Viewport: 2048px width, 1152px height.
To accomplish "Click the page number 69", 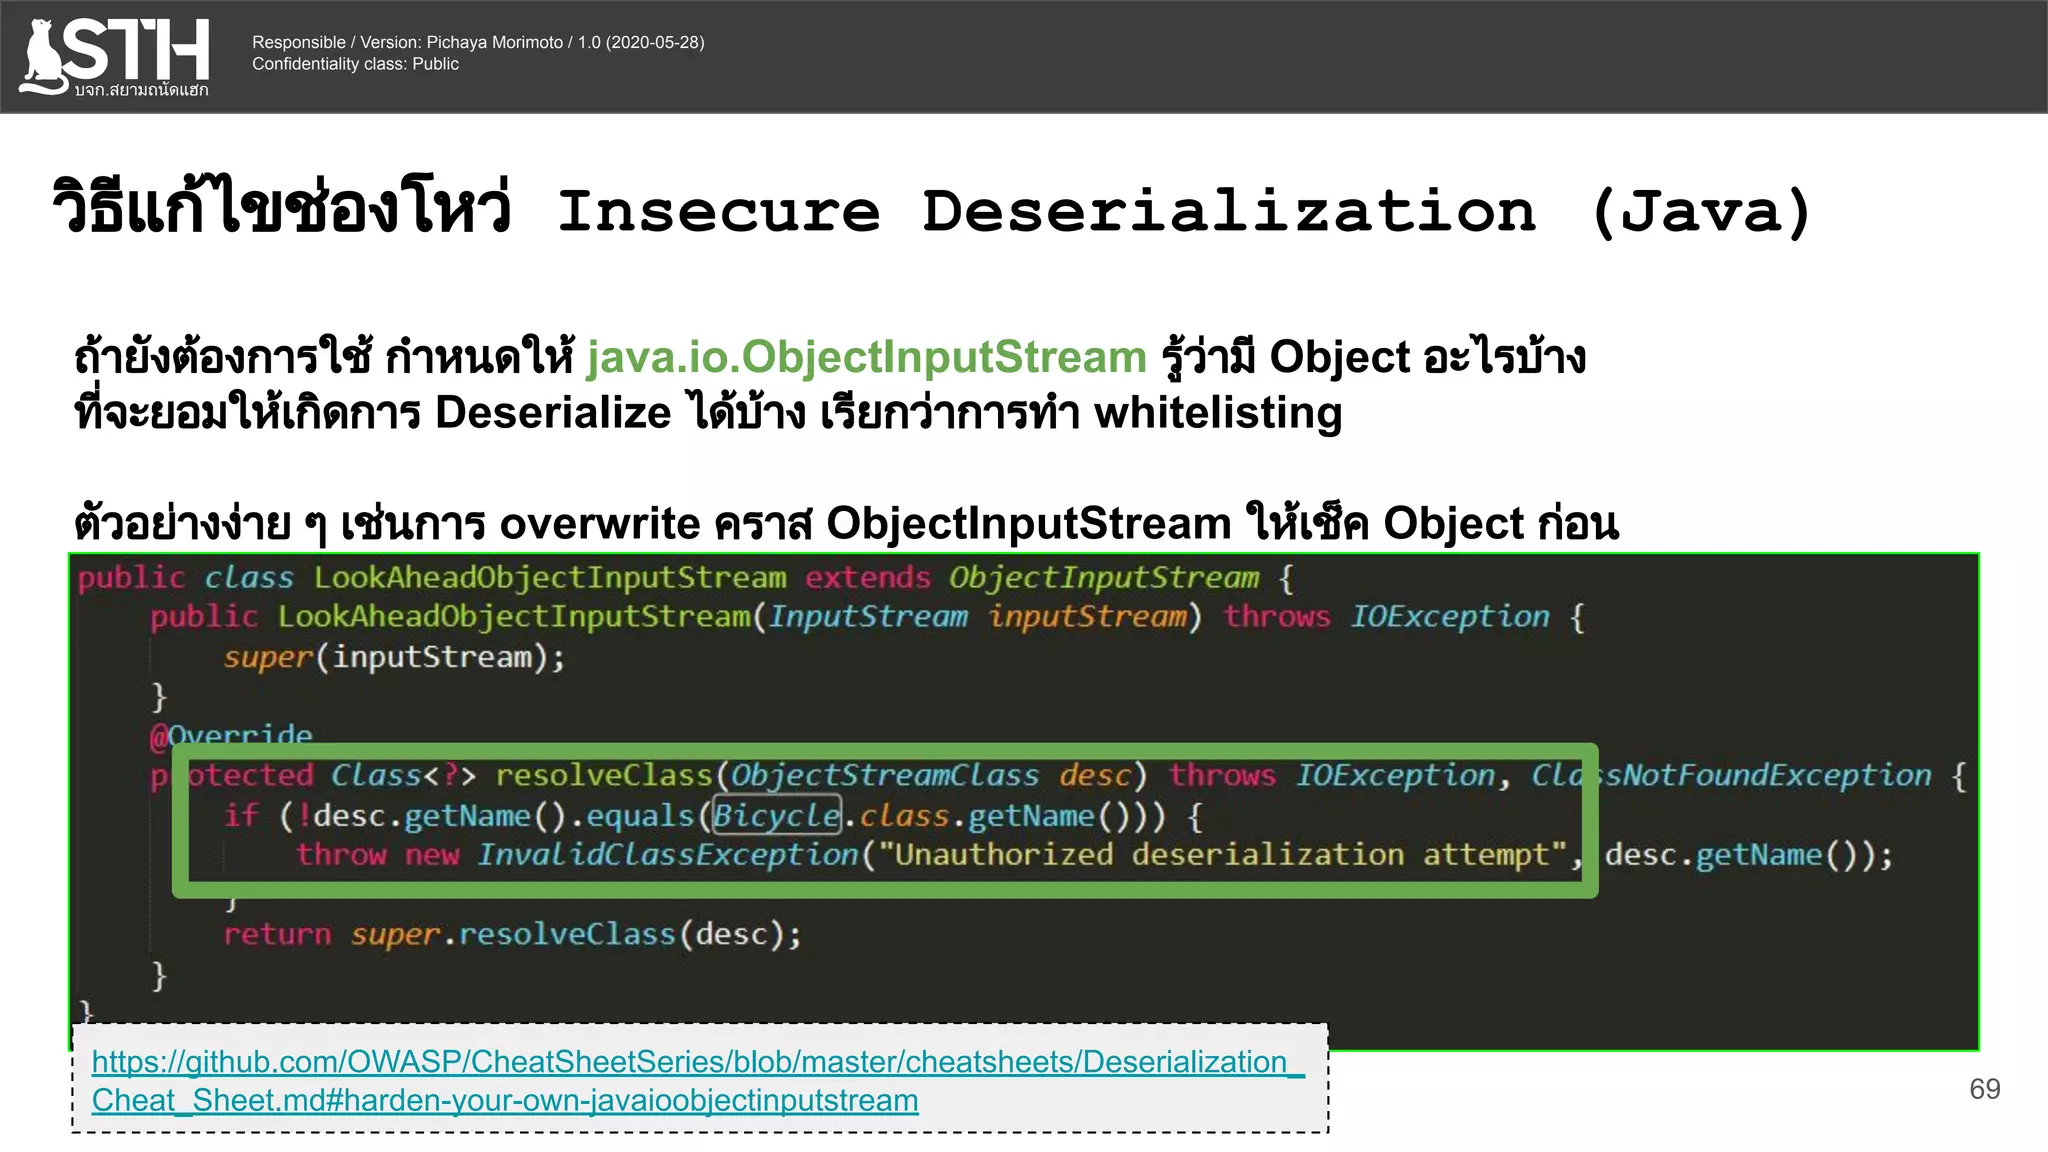I will [1984, 1089].
